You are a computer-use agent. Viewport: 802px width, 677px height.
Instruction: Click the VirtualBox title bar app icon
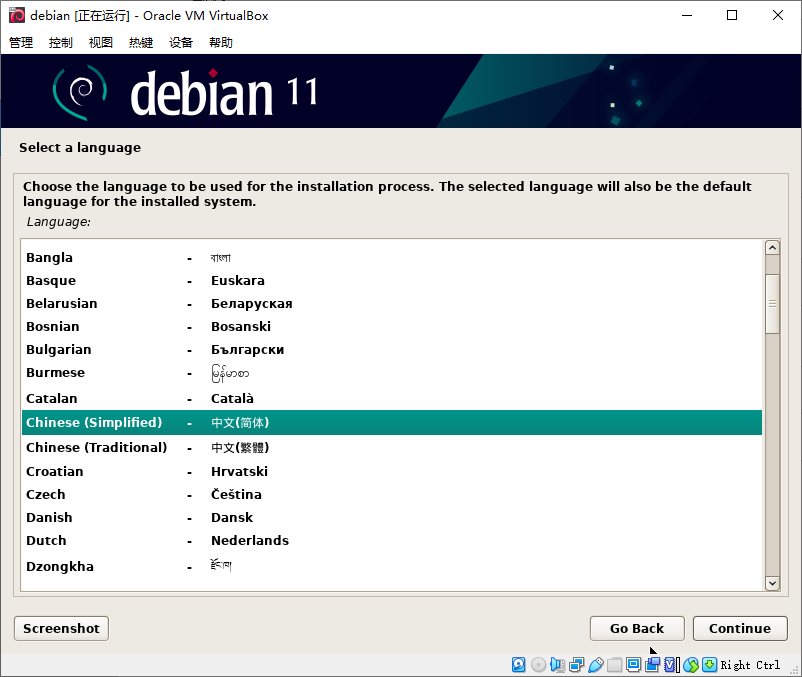pos(16,15)
